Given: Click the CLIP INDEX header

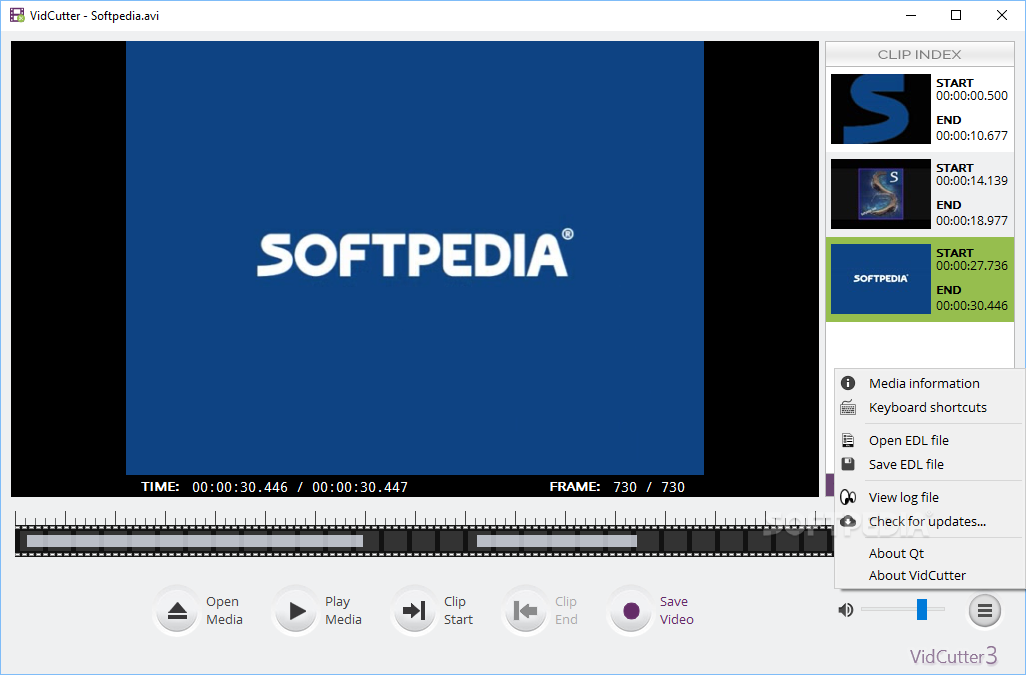Looking at the screenshot, I should [919, 54].
